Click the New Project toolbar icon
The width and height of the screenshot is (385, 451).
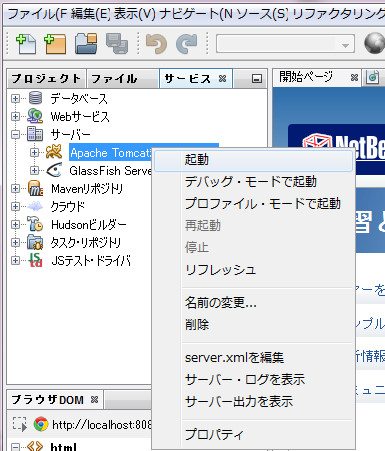point(55,44)
